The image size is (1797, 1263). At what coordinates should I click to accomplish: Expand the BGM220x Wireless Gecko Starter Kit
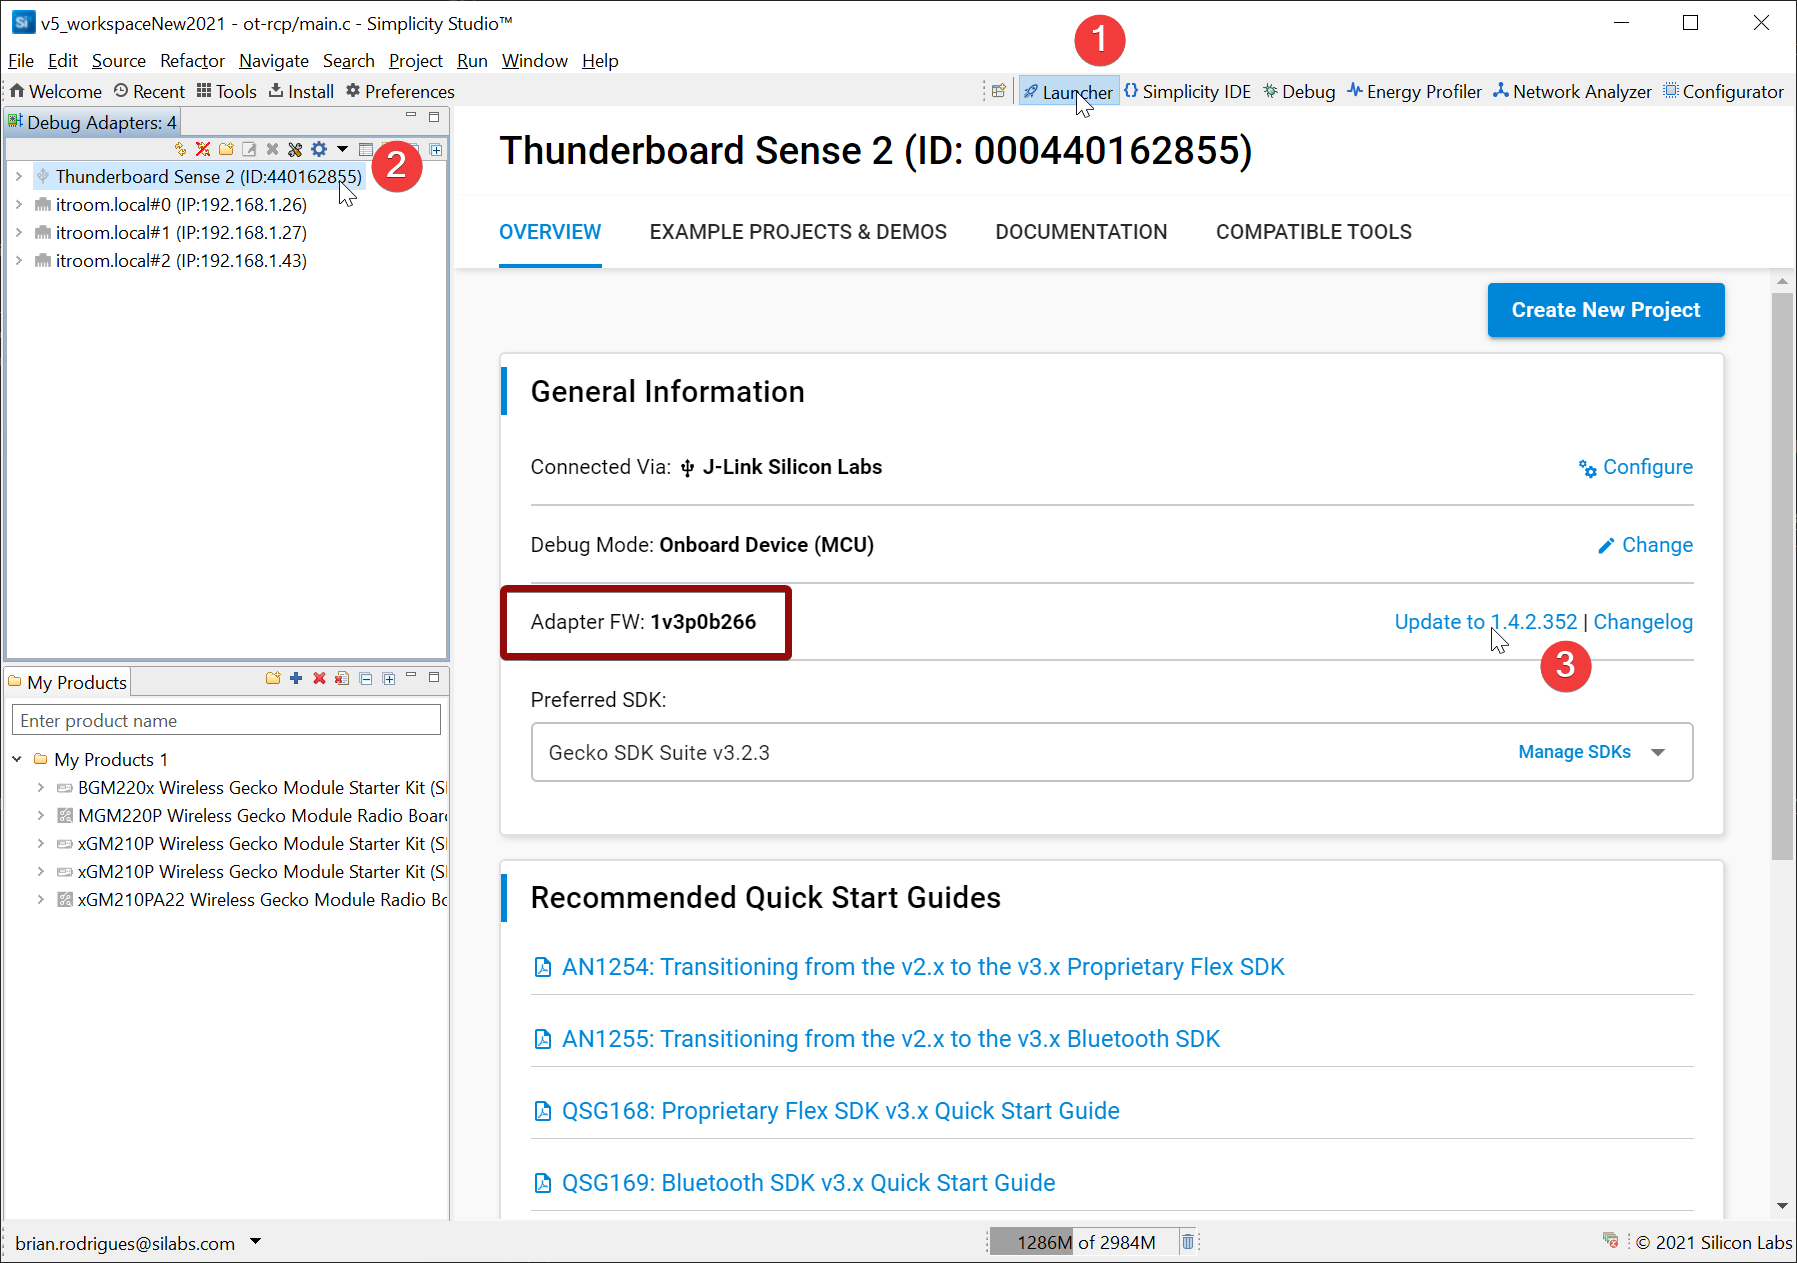point(41,787)
